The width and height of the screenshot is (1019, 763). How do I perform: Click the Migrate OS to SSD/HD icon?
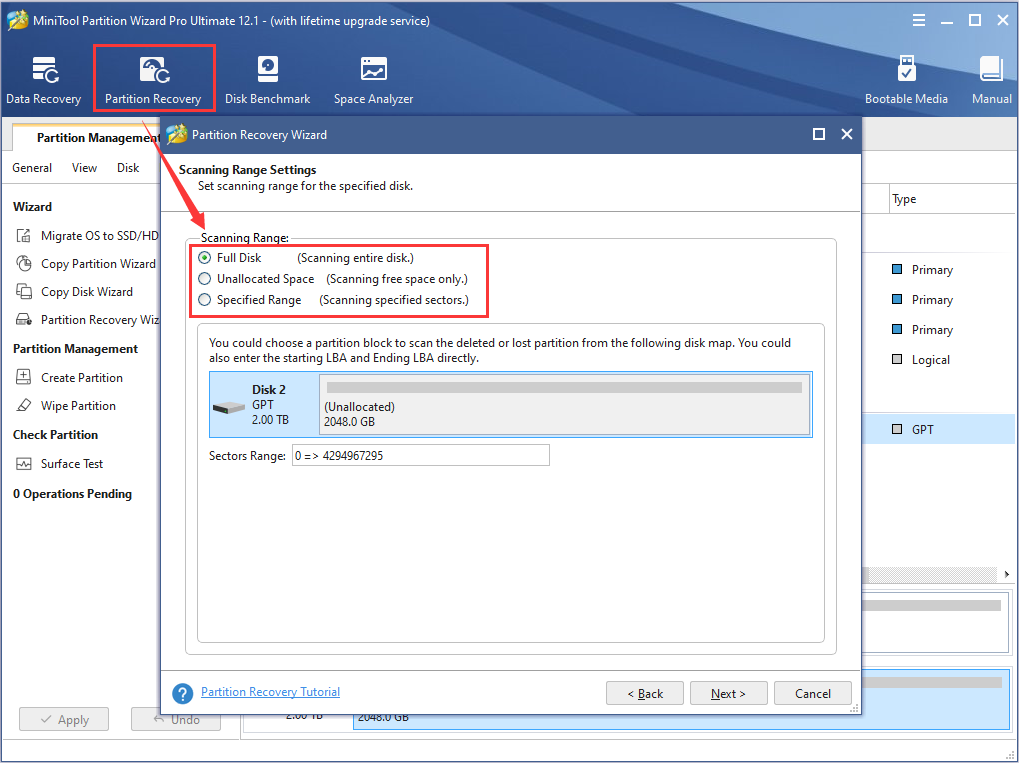click(x=24, y=235)
